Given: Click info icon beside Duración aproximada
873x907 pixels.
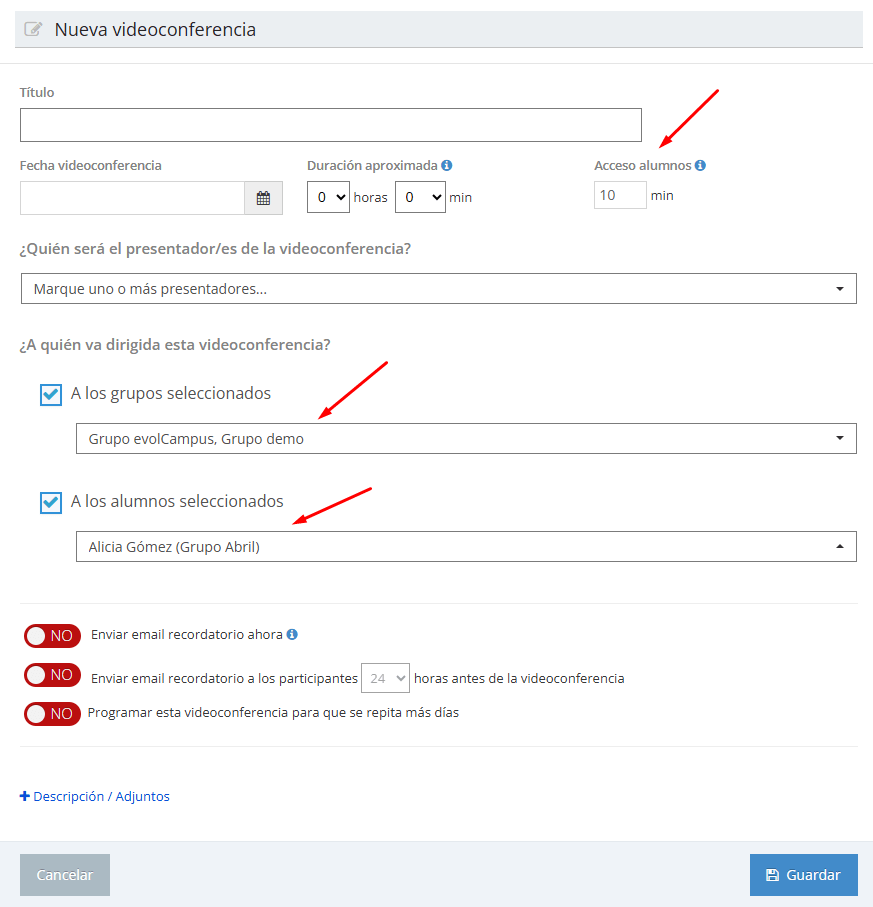Looking at the screenshot, I should tap(447, 166).
